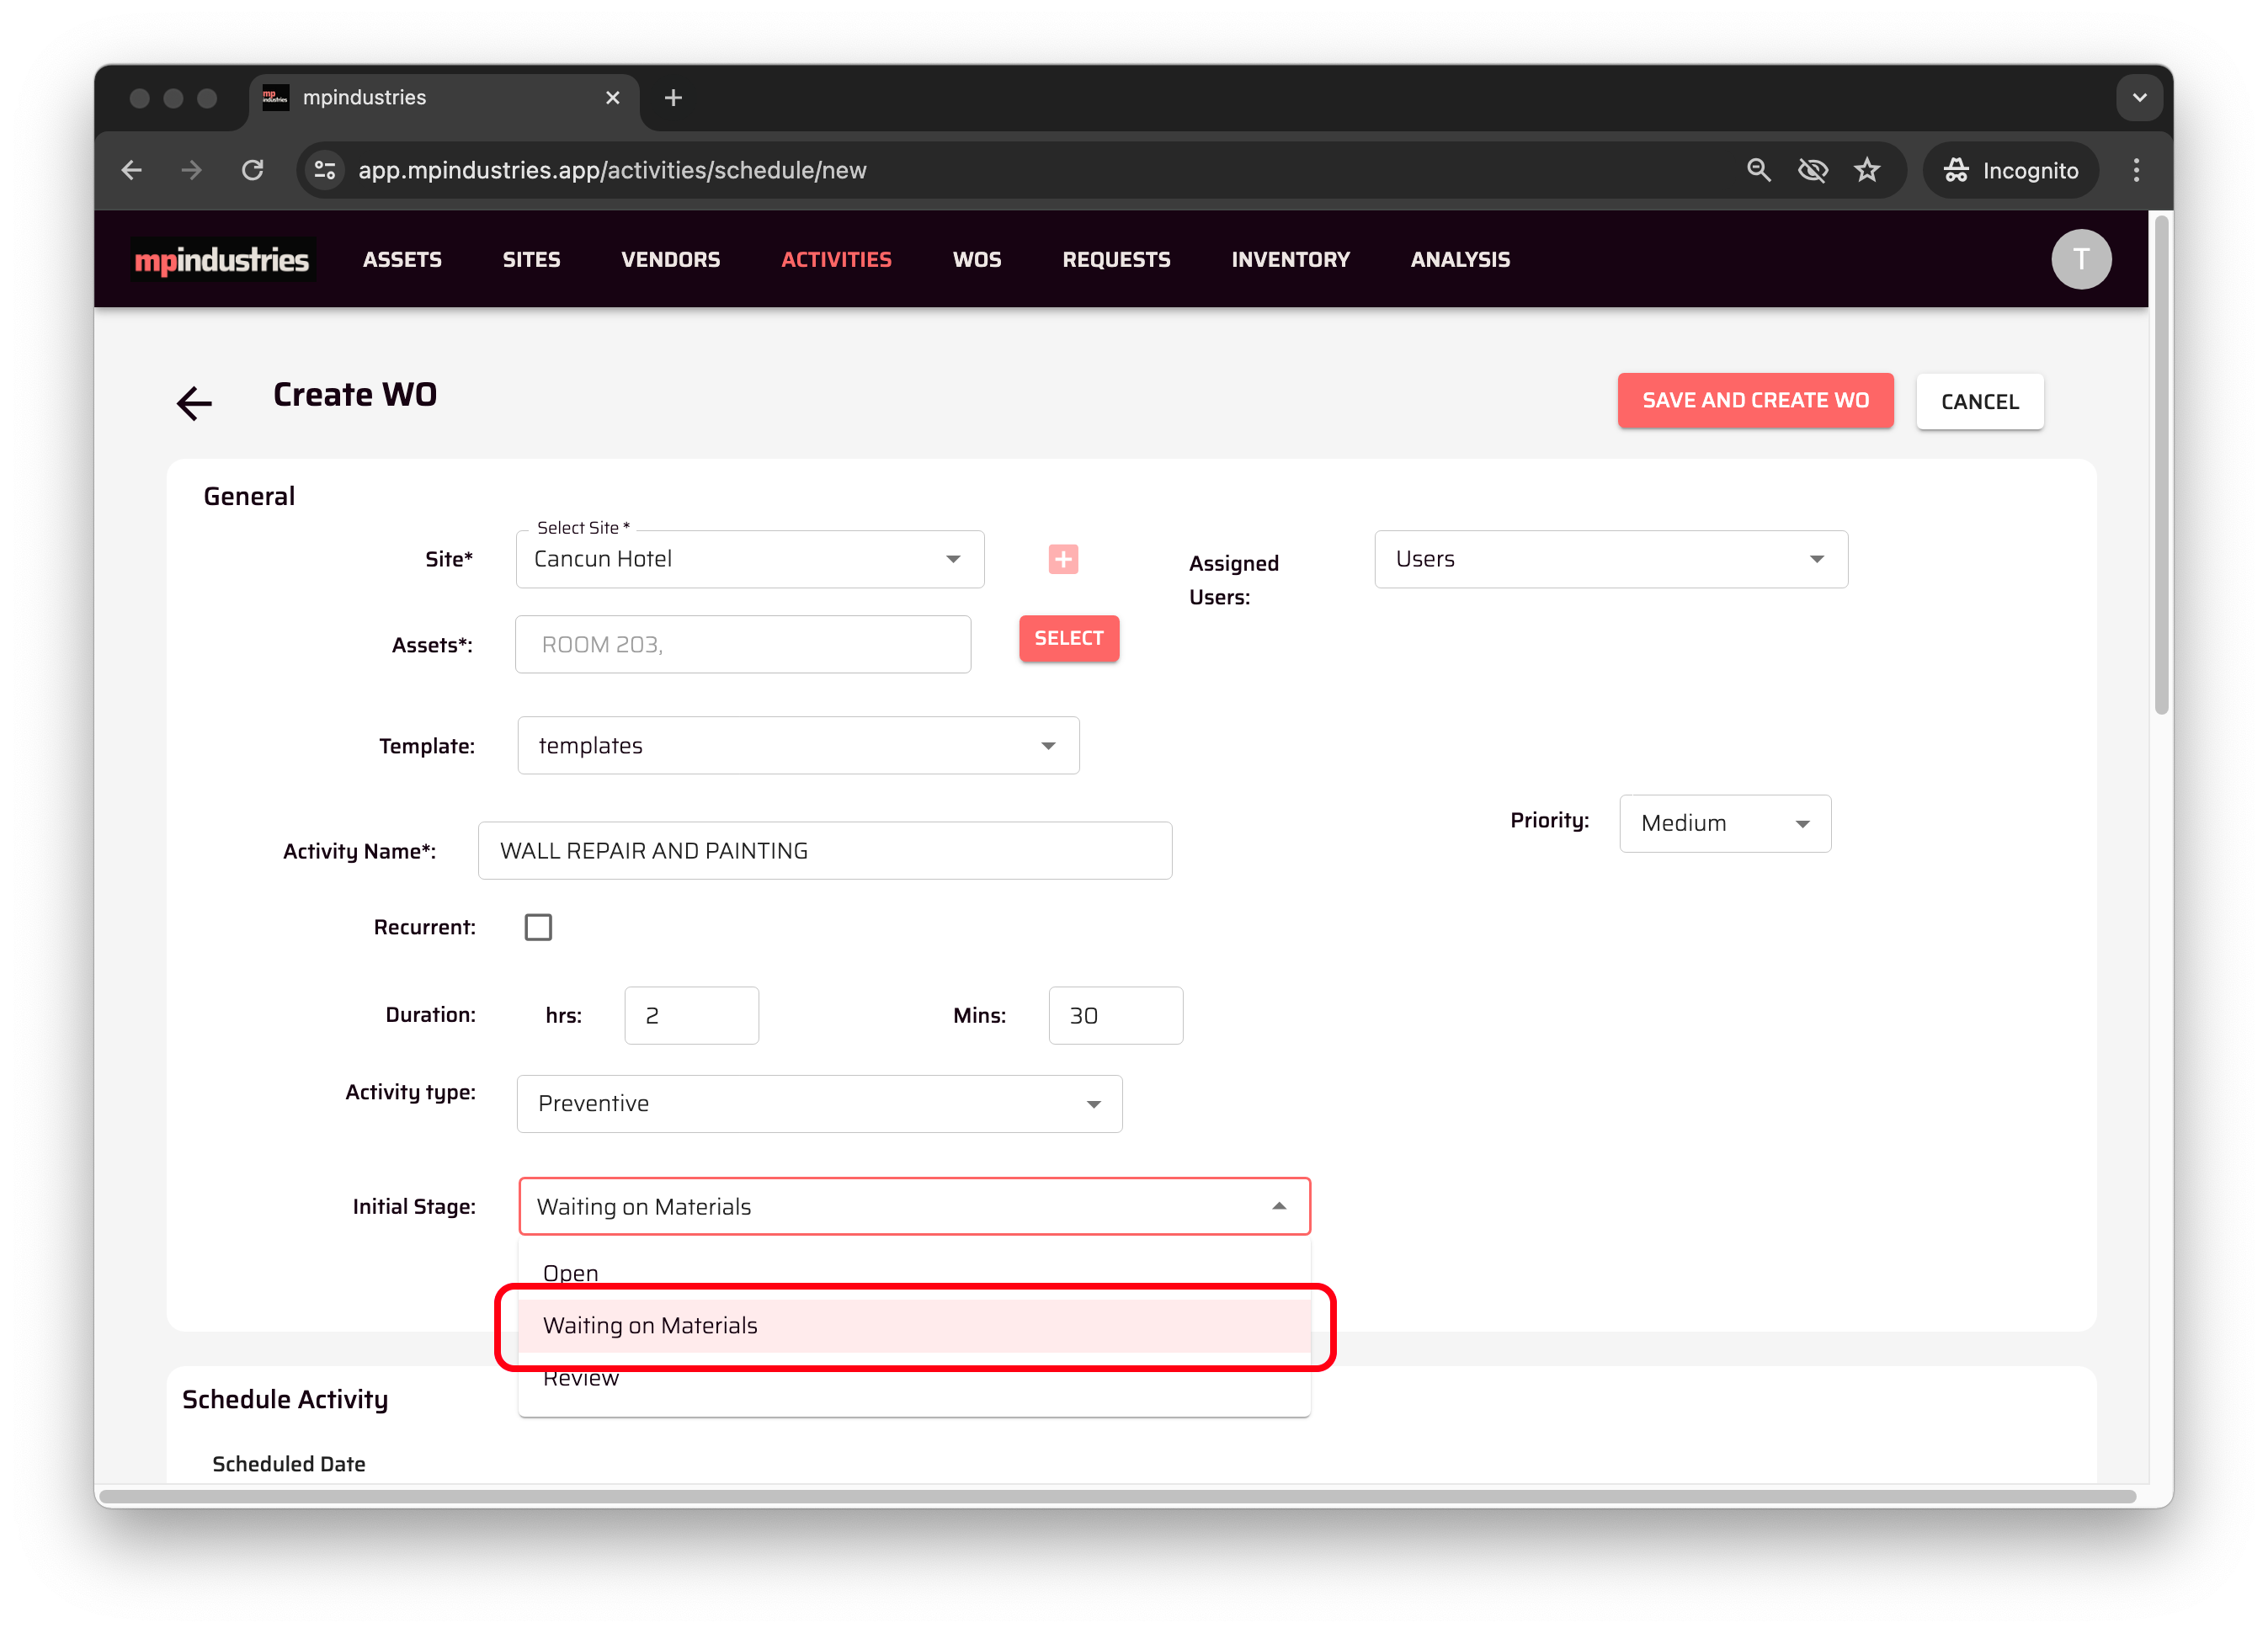
Task: Expand the Priority Medium dropdown
Action: pyautogui.click(x=1724, y=823)
